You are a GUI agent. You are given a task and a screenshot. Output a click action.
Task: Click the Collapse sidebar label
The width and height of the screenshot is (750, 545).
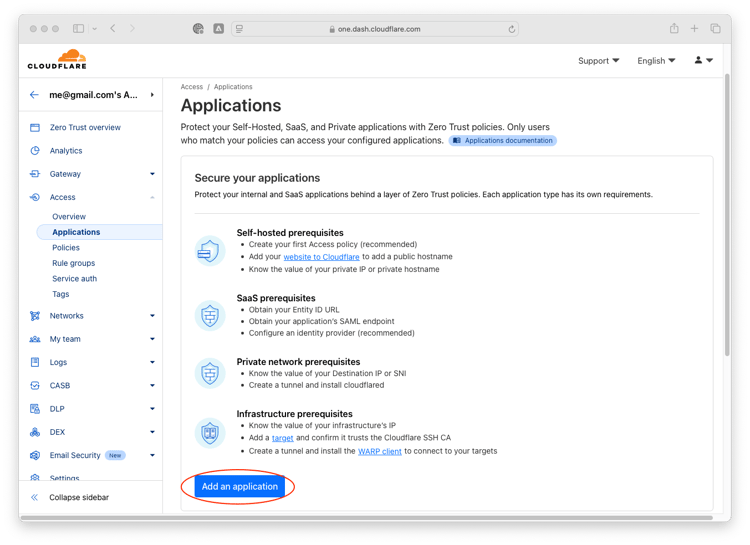[x=79, y=497]
